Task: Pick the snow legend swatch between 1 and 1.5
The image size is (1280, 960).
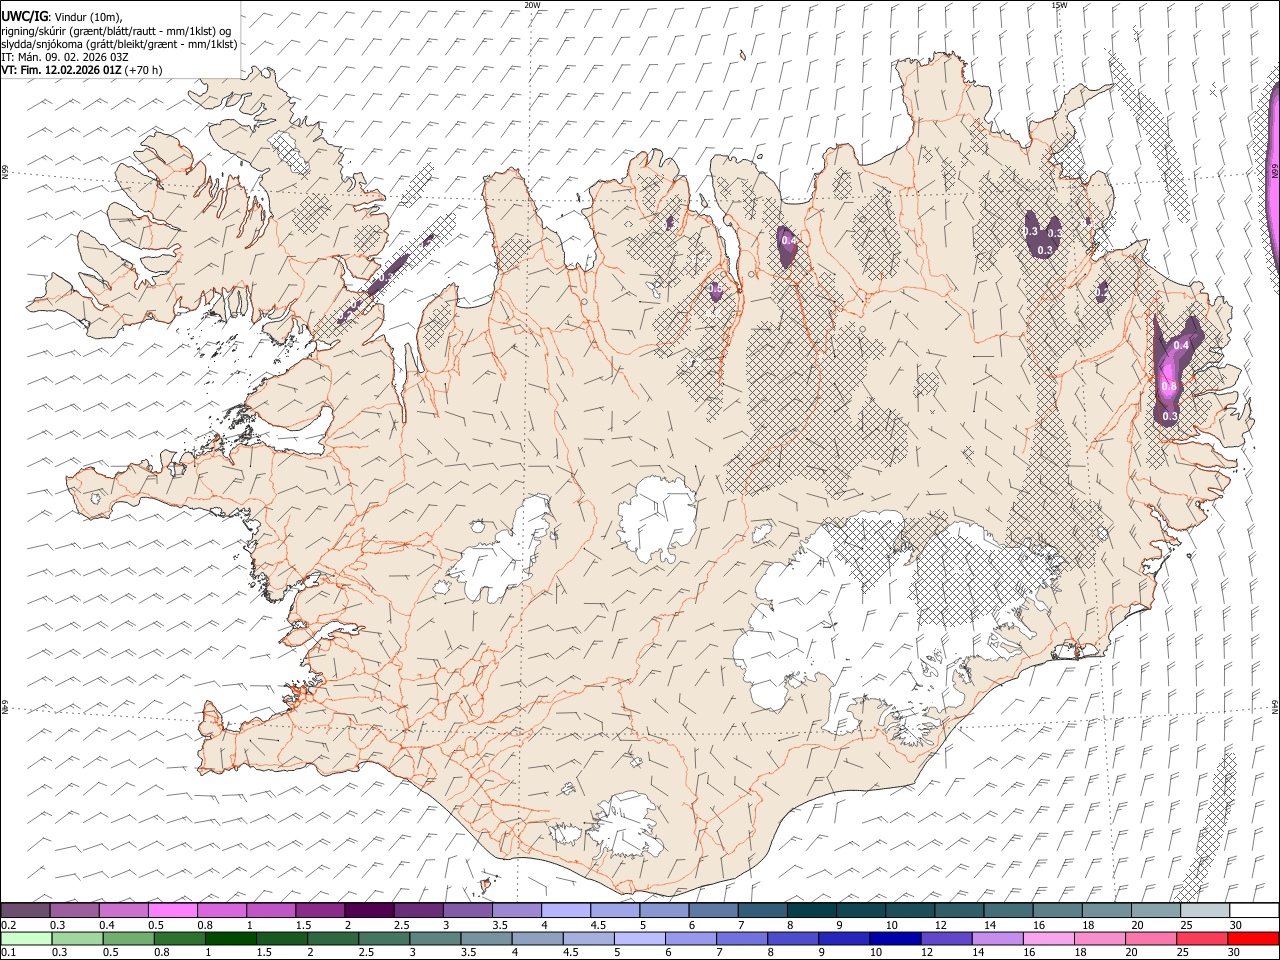Action: tap(271, 910)
